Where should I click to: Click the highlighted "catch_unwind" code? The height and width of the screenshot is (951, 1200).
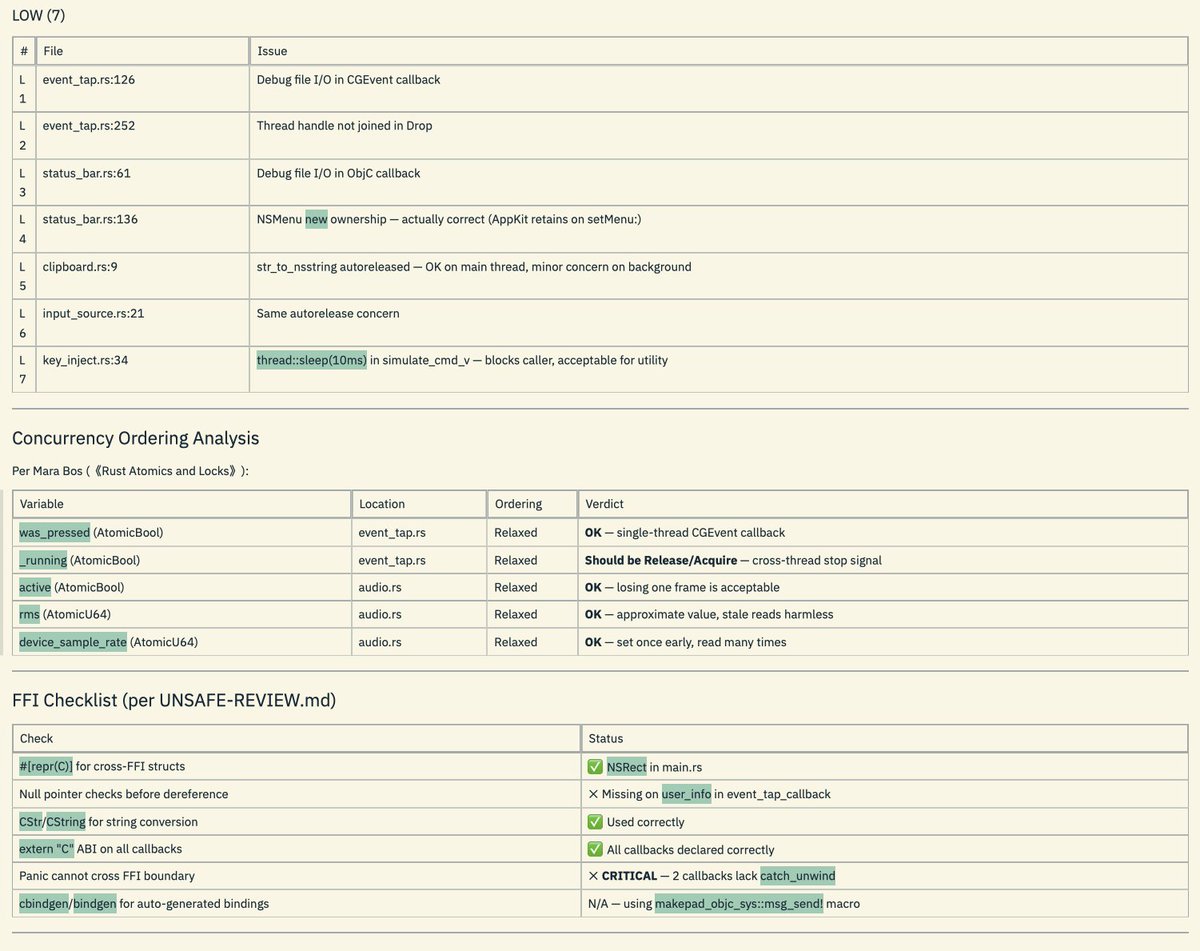[x=798, y=876]
